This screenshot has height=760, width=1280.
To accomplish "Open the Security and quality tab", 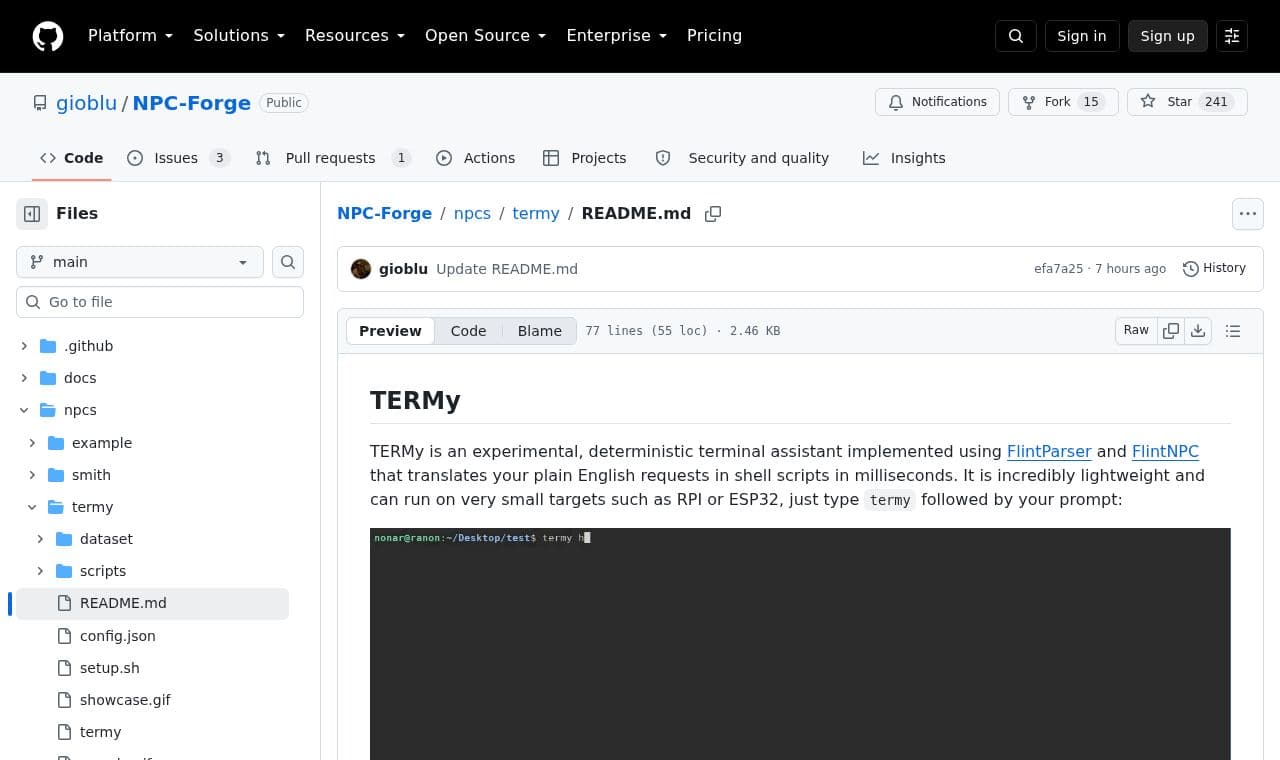I will tap(742, 158).
